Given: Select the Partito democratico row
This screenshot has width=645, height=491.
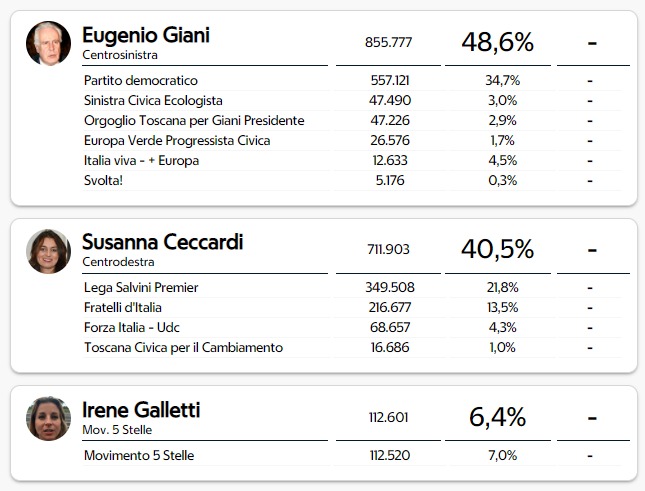Looking at the screenshot, I should point(353,80).
